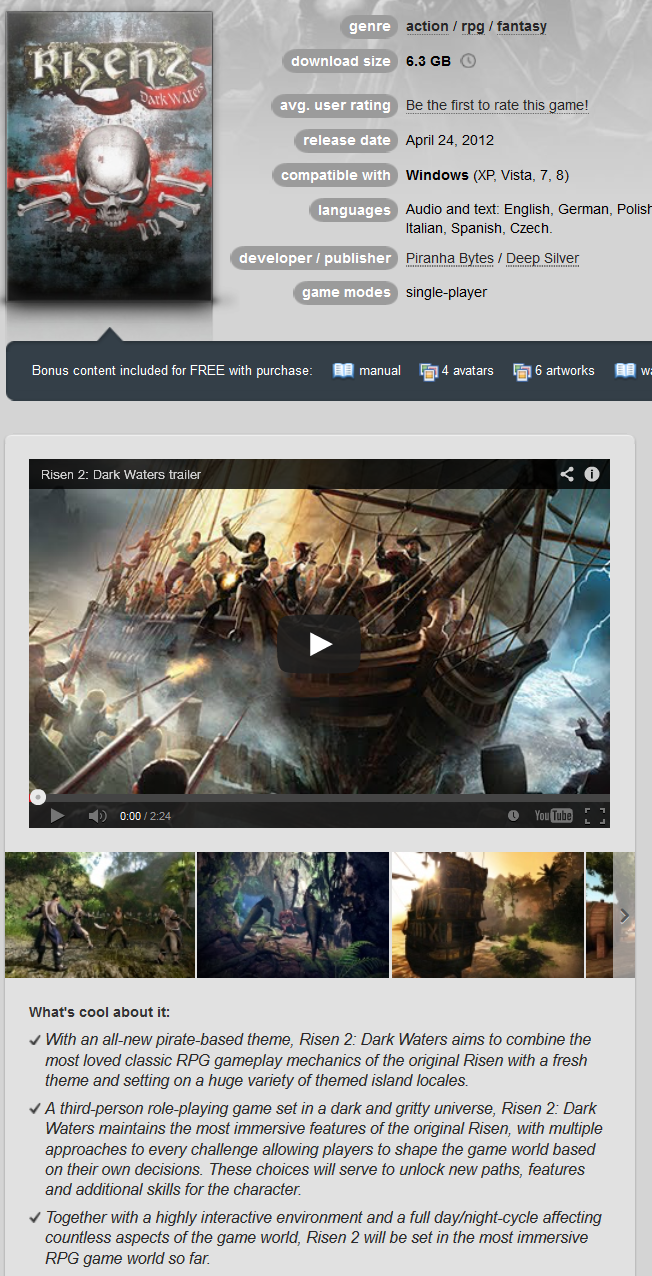
Task: Open the Piranha Bytes developer link
Action: pos(450,258)
